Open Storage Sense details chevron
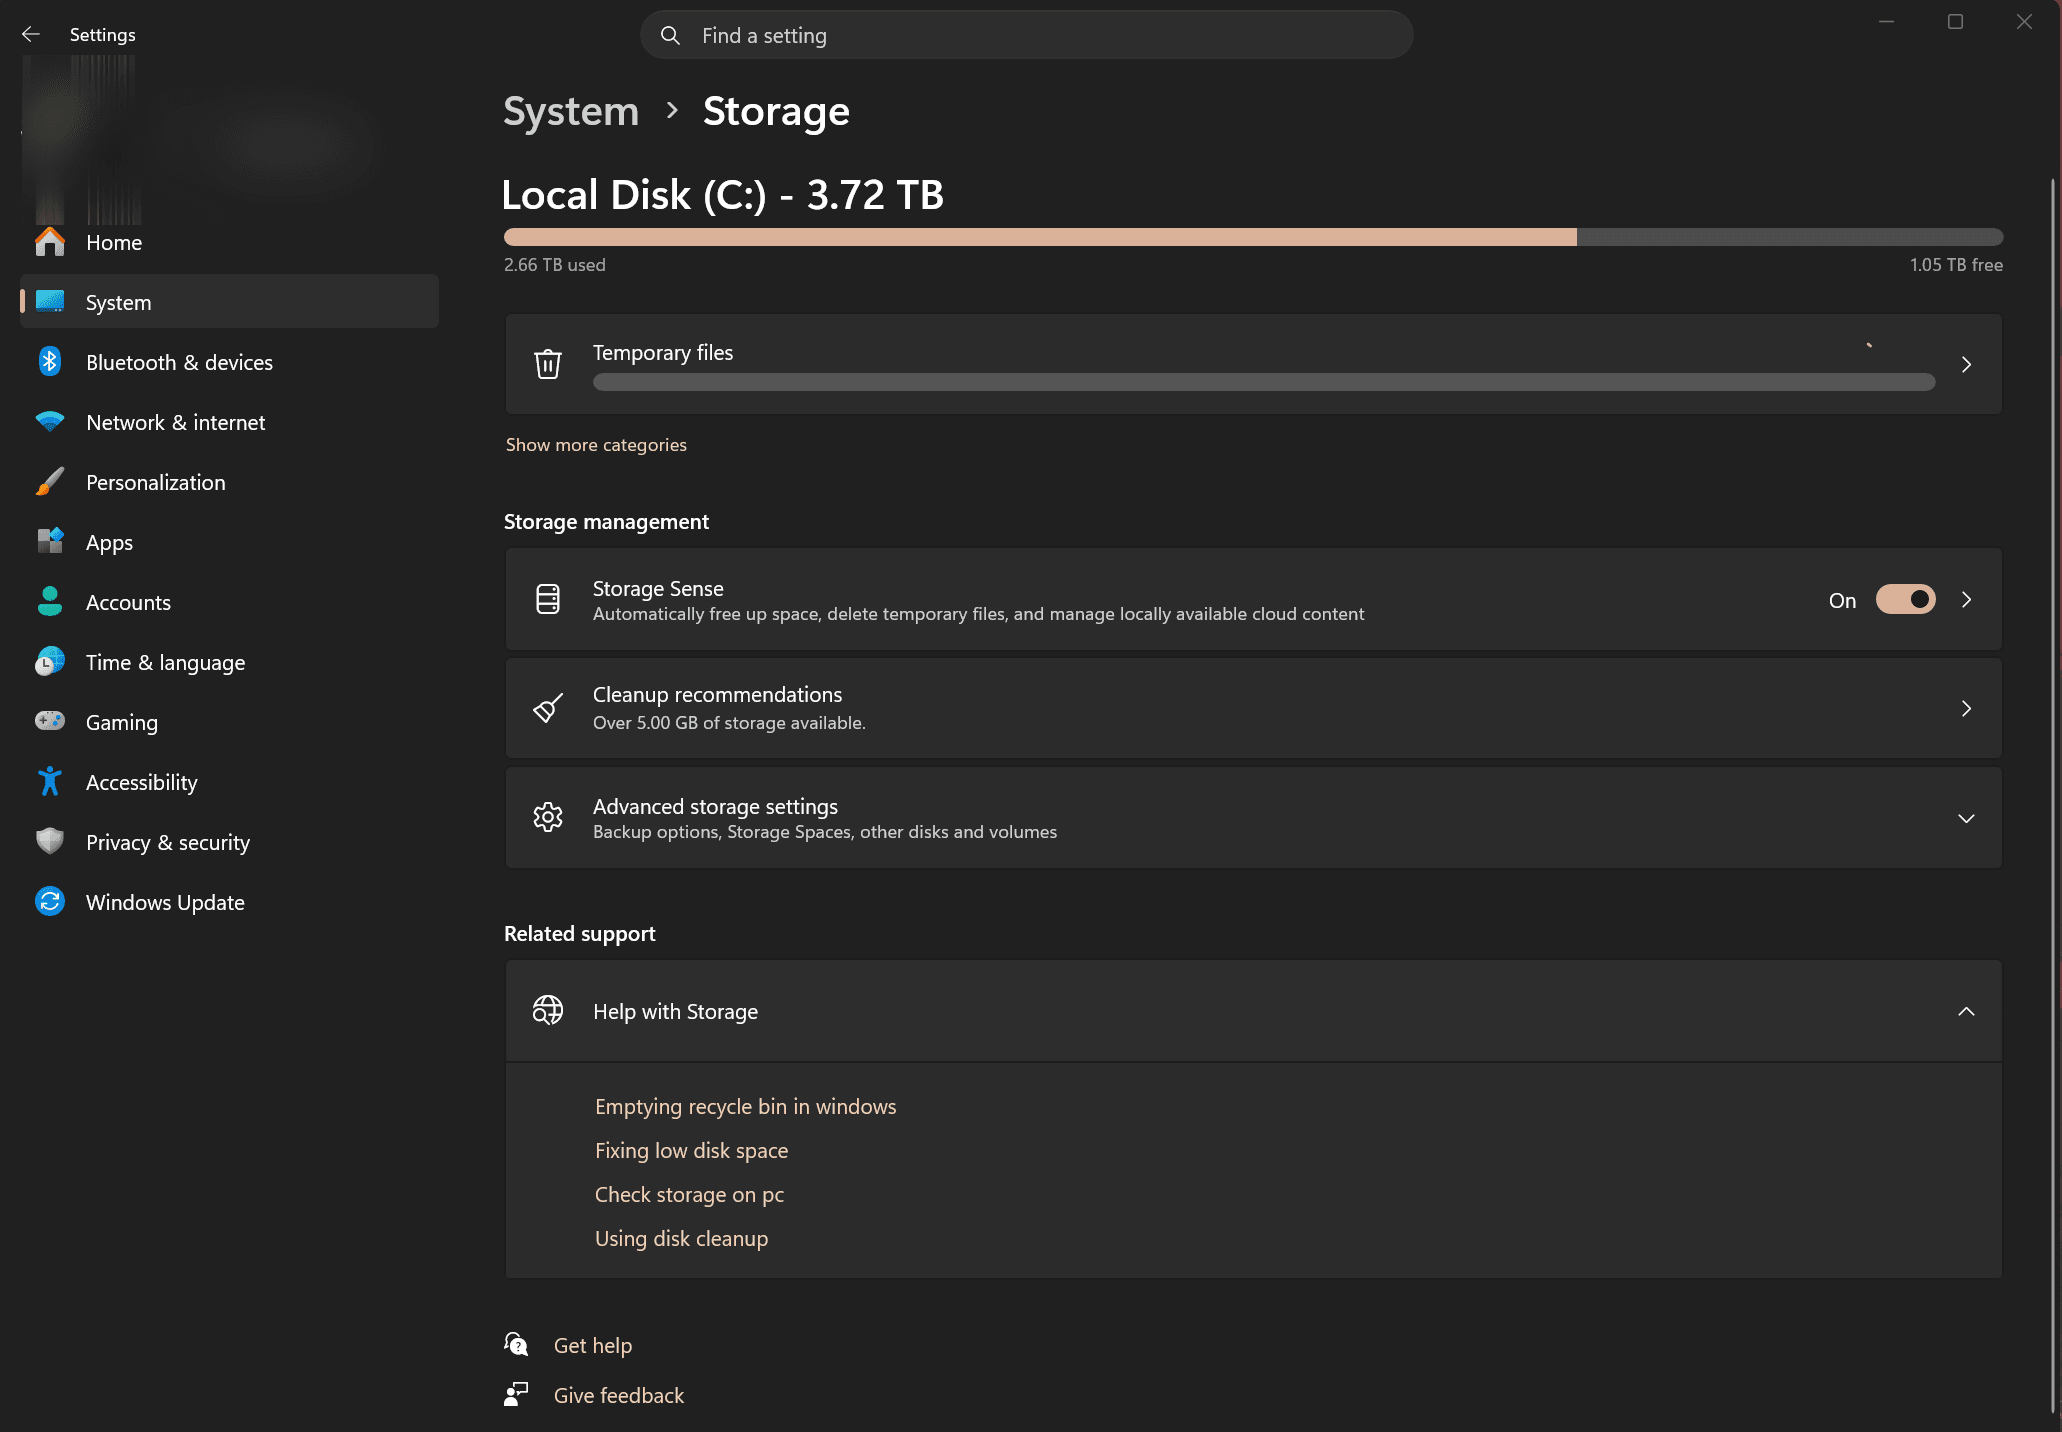The height and width of the screenshot is (1432, 2062). tap(1966, 600)
